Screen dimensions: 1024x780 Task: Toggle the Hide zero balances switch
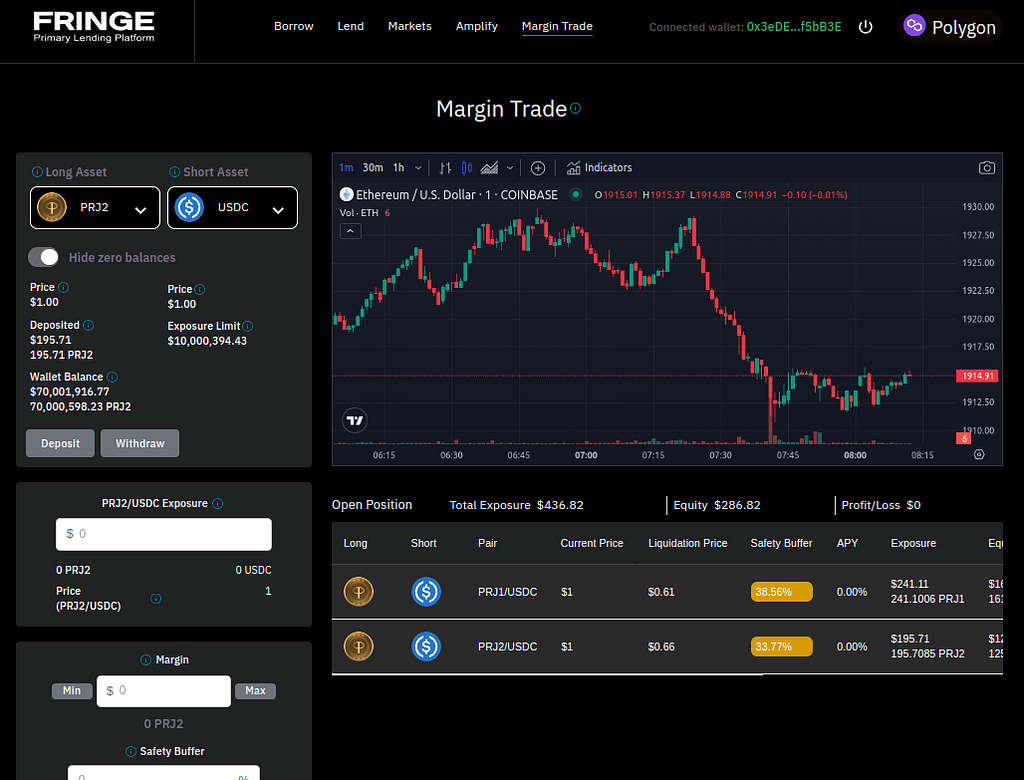point(44,257)
